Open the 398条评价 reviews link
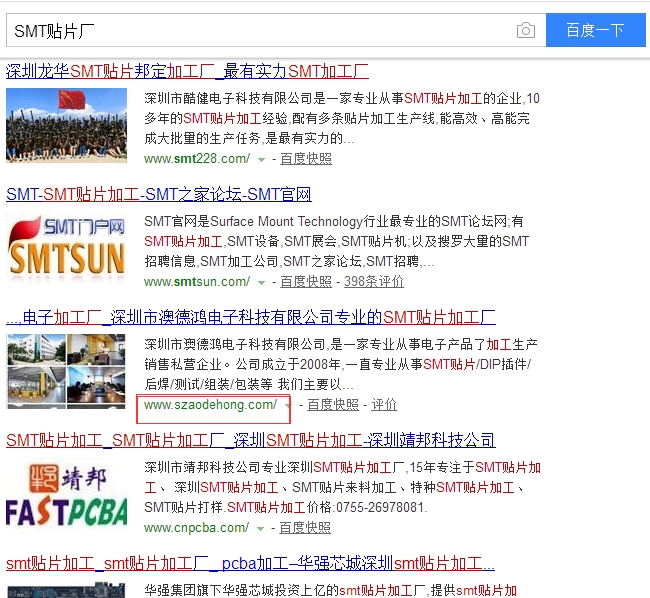Viewport: 650px width, 598px height. click(374, 282)
